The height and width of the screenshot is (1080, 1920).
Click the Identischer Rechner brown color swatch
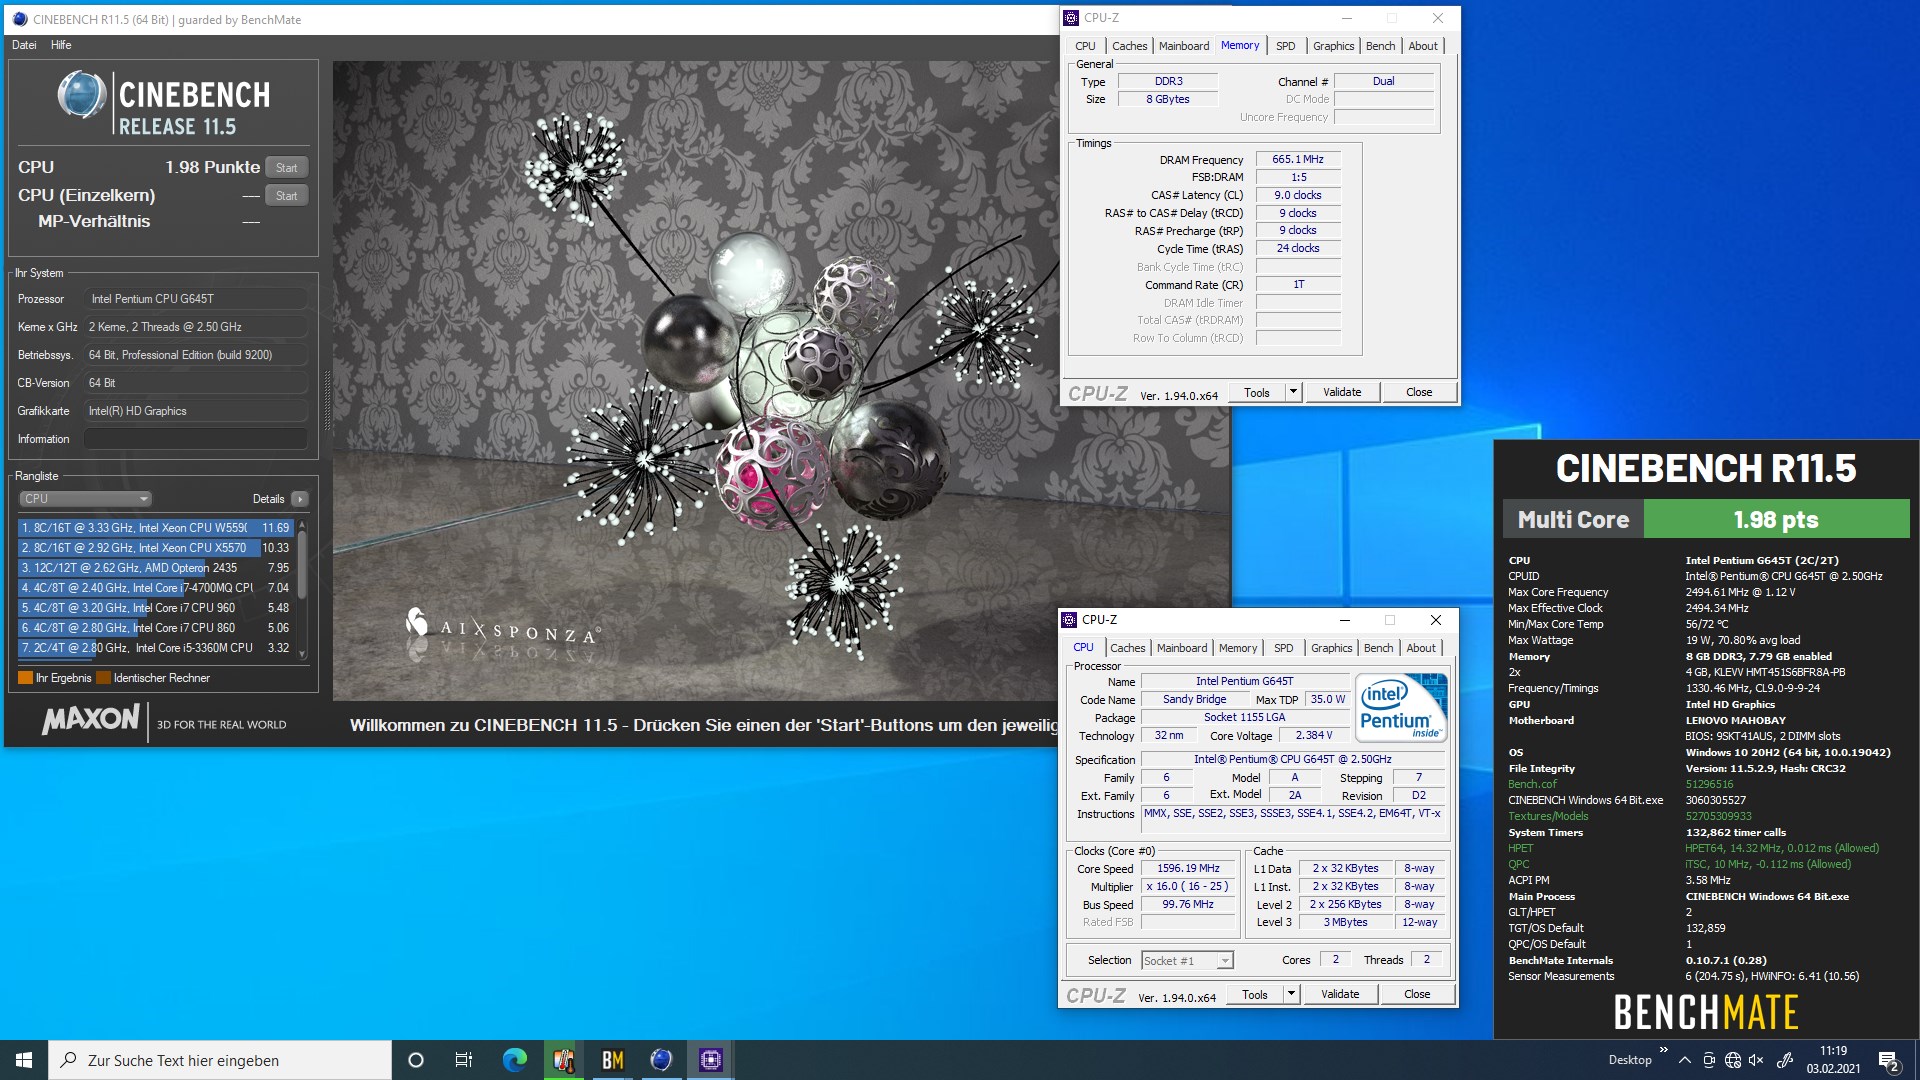[103, 678]
